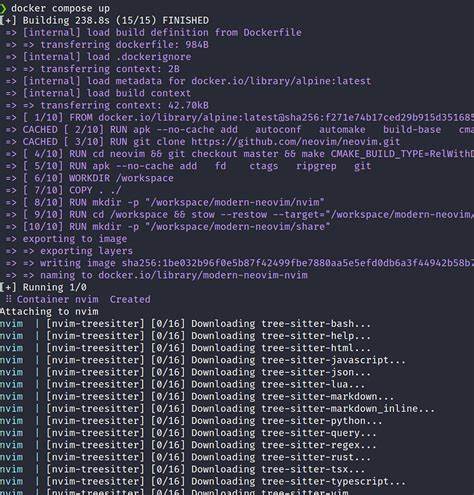Image resolution: width=474 pixels, height=495 pixels.
Task: Select 'Downloading tree-sitter-regex...' log line
Action: point(188,445)
